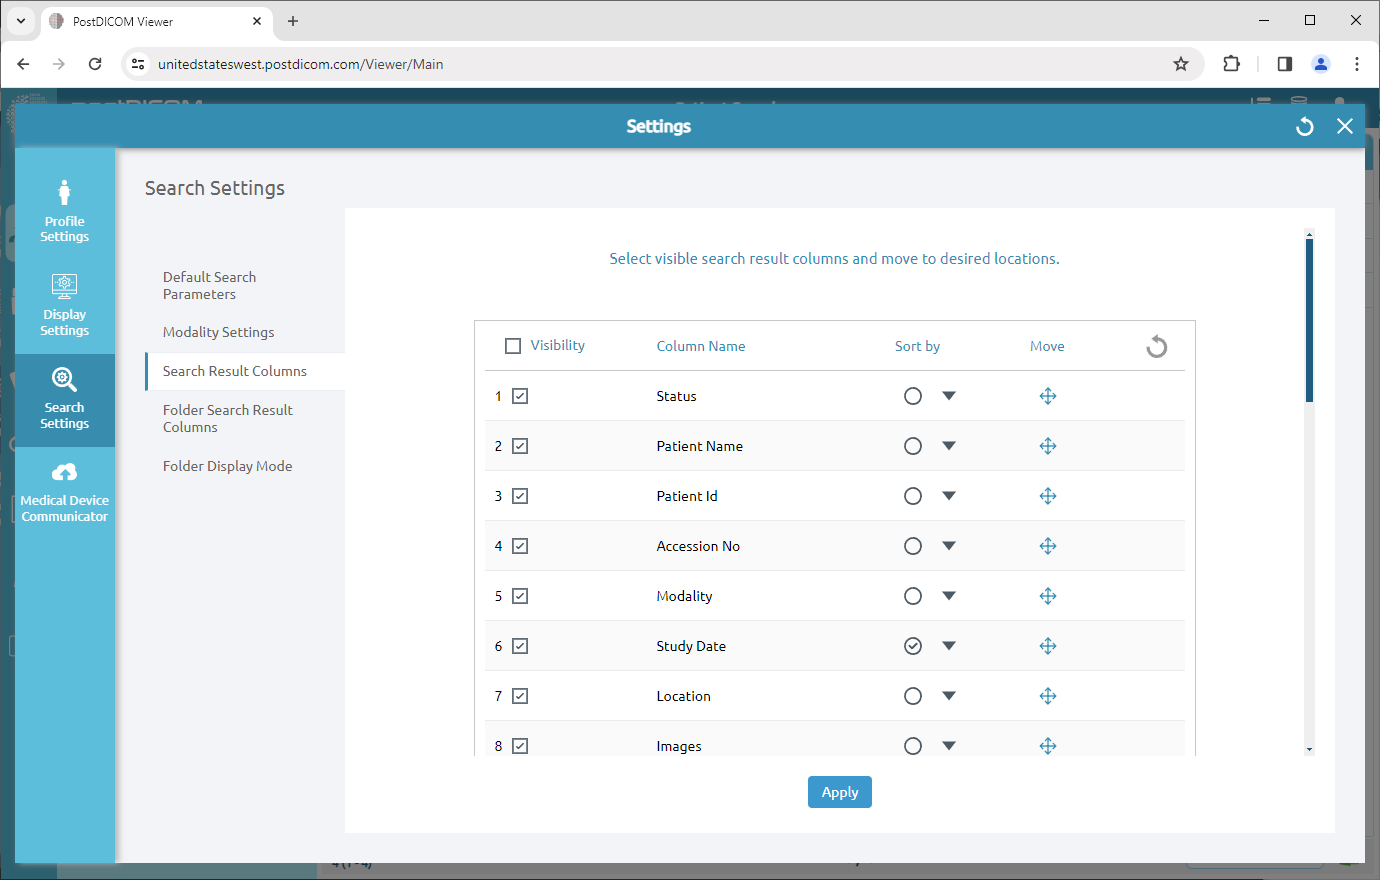Click the refresh icon above the Move column
Viewport: 1380px width, 880px height.
click(x=1156, y=346)
